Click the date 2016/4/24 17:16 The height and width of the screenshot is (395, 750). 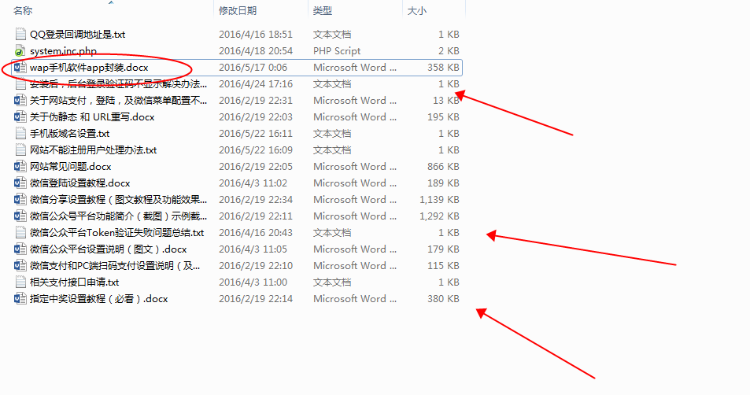pyautogui.click(x=255, y=84)
